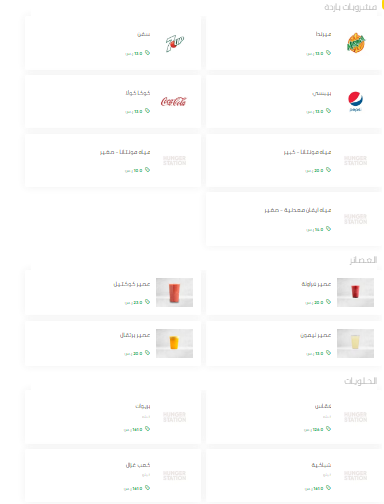Click the Pepsi logo icon

[x=355, y=102]
